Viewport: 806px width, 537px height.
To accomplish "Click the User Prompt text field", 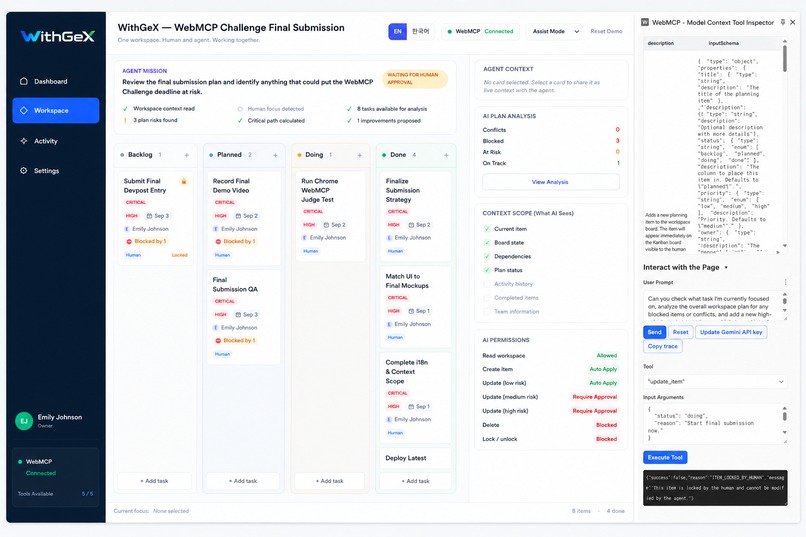I will pos(711,306).
